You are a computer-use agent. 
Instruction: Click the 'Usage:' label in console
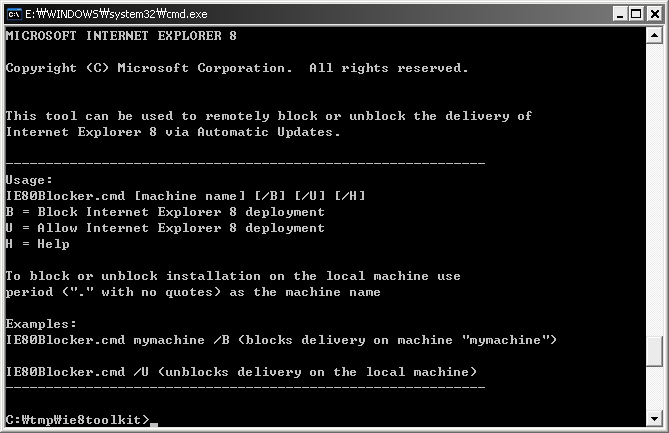pos(29,180)
